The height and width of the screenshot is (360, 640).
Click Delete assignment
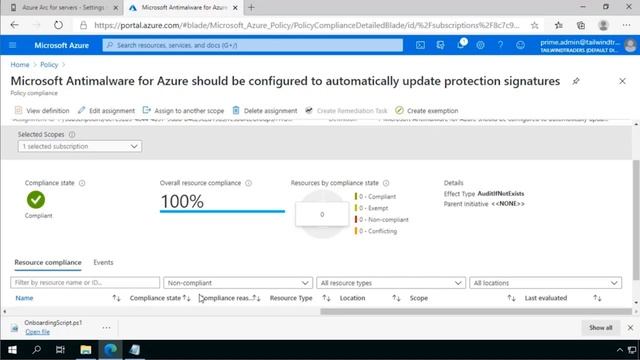(x=265, y=111)
